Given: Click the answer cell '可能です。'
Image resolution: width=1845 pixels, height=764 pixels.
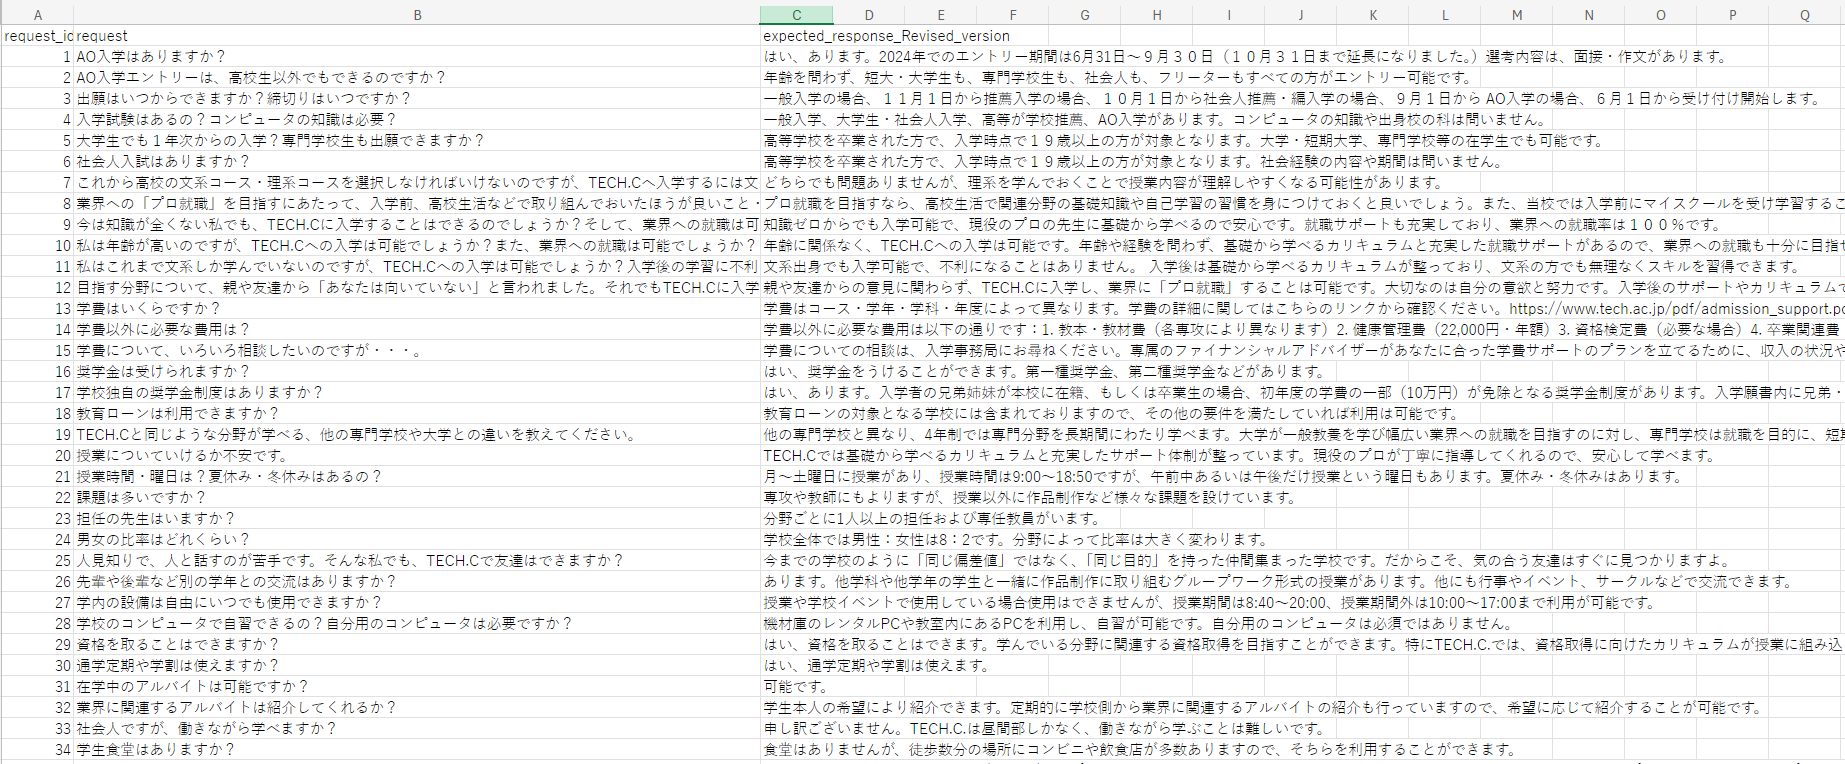Looking at the screenshot, I should tap(796, 687).
